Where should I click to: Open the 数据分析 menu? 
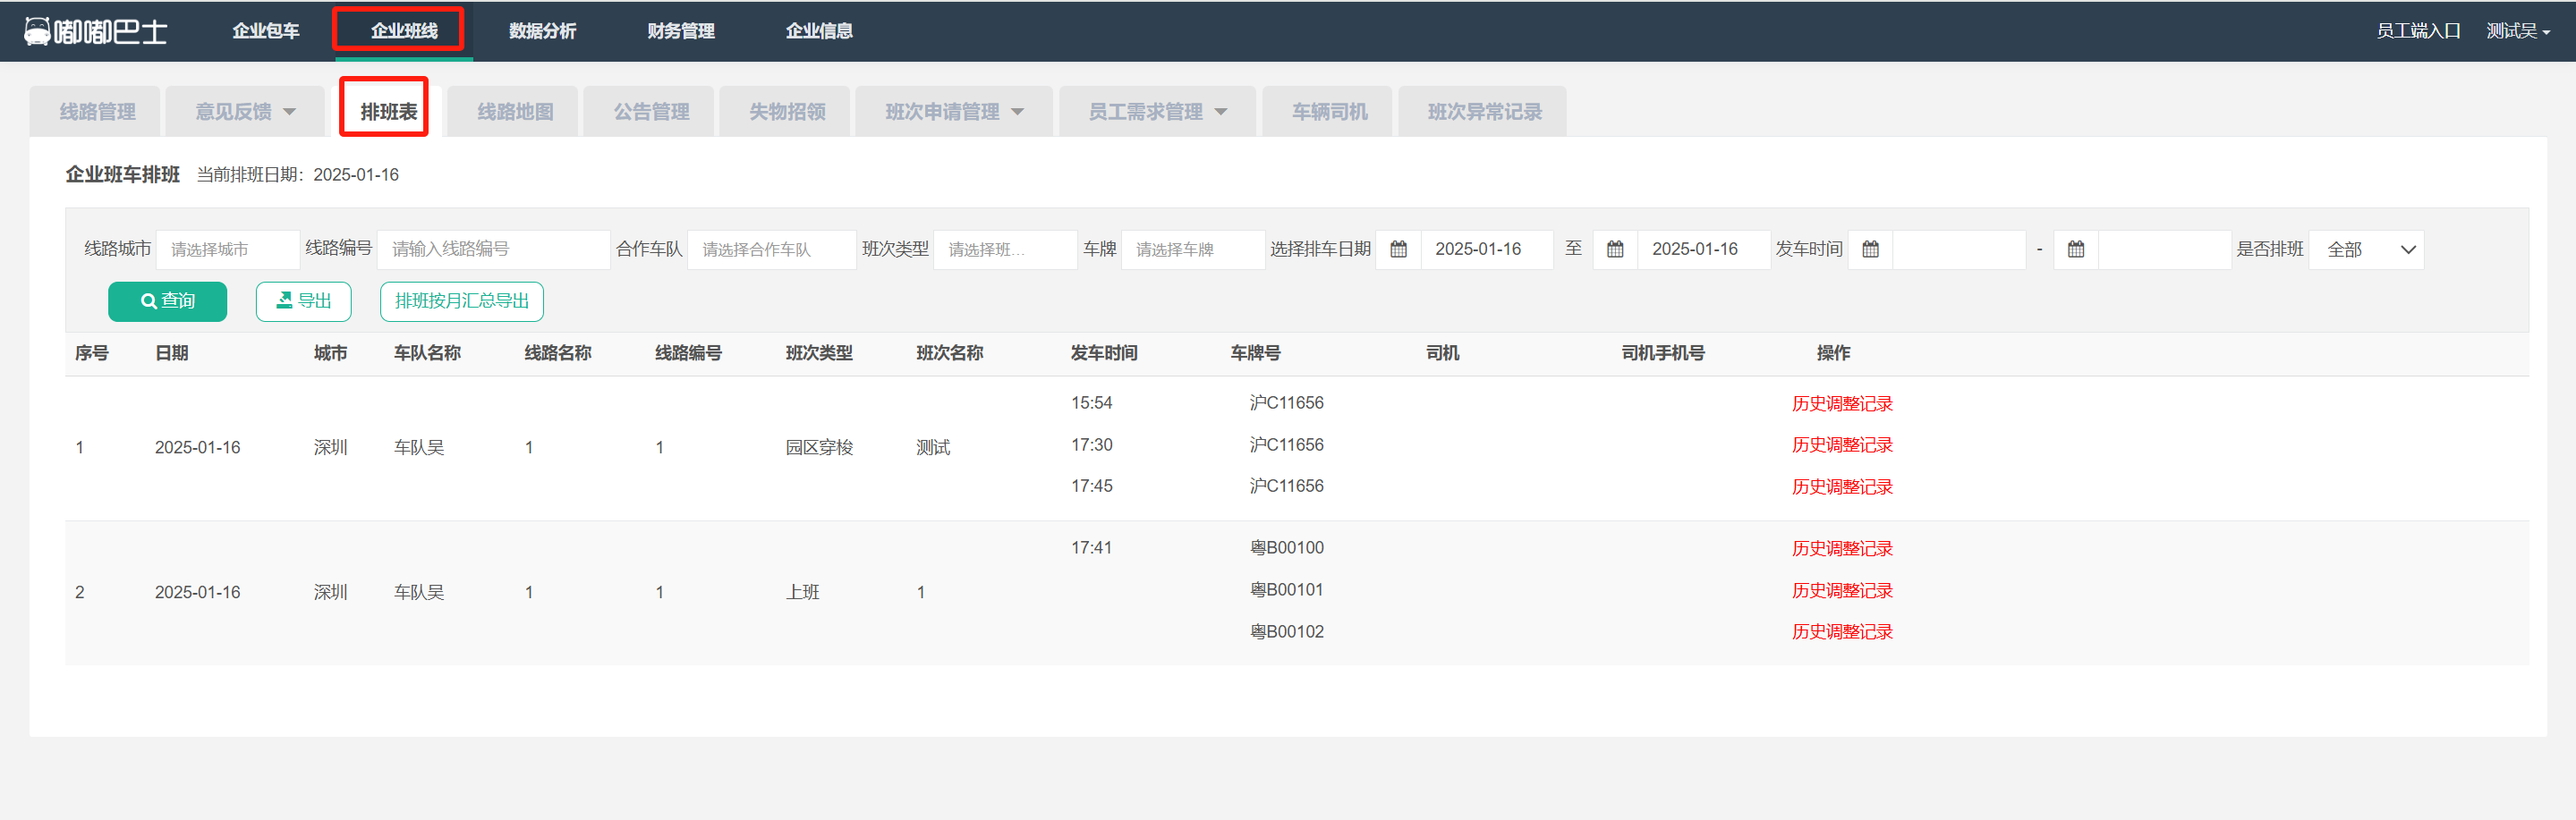(542, 31)
